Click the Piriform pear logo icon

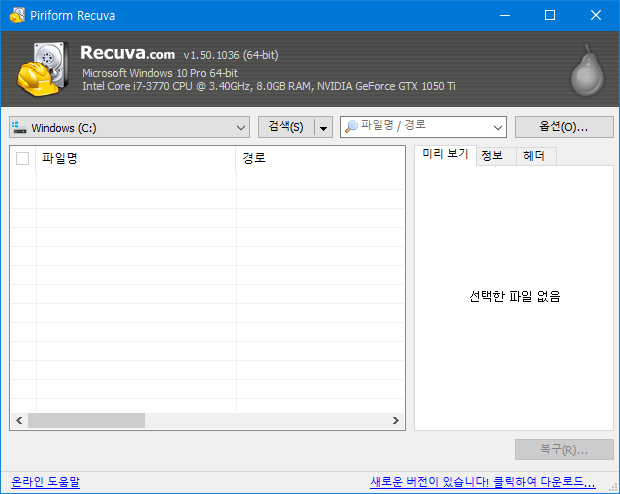587,70
